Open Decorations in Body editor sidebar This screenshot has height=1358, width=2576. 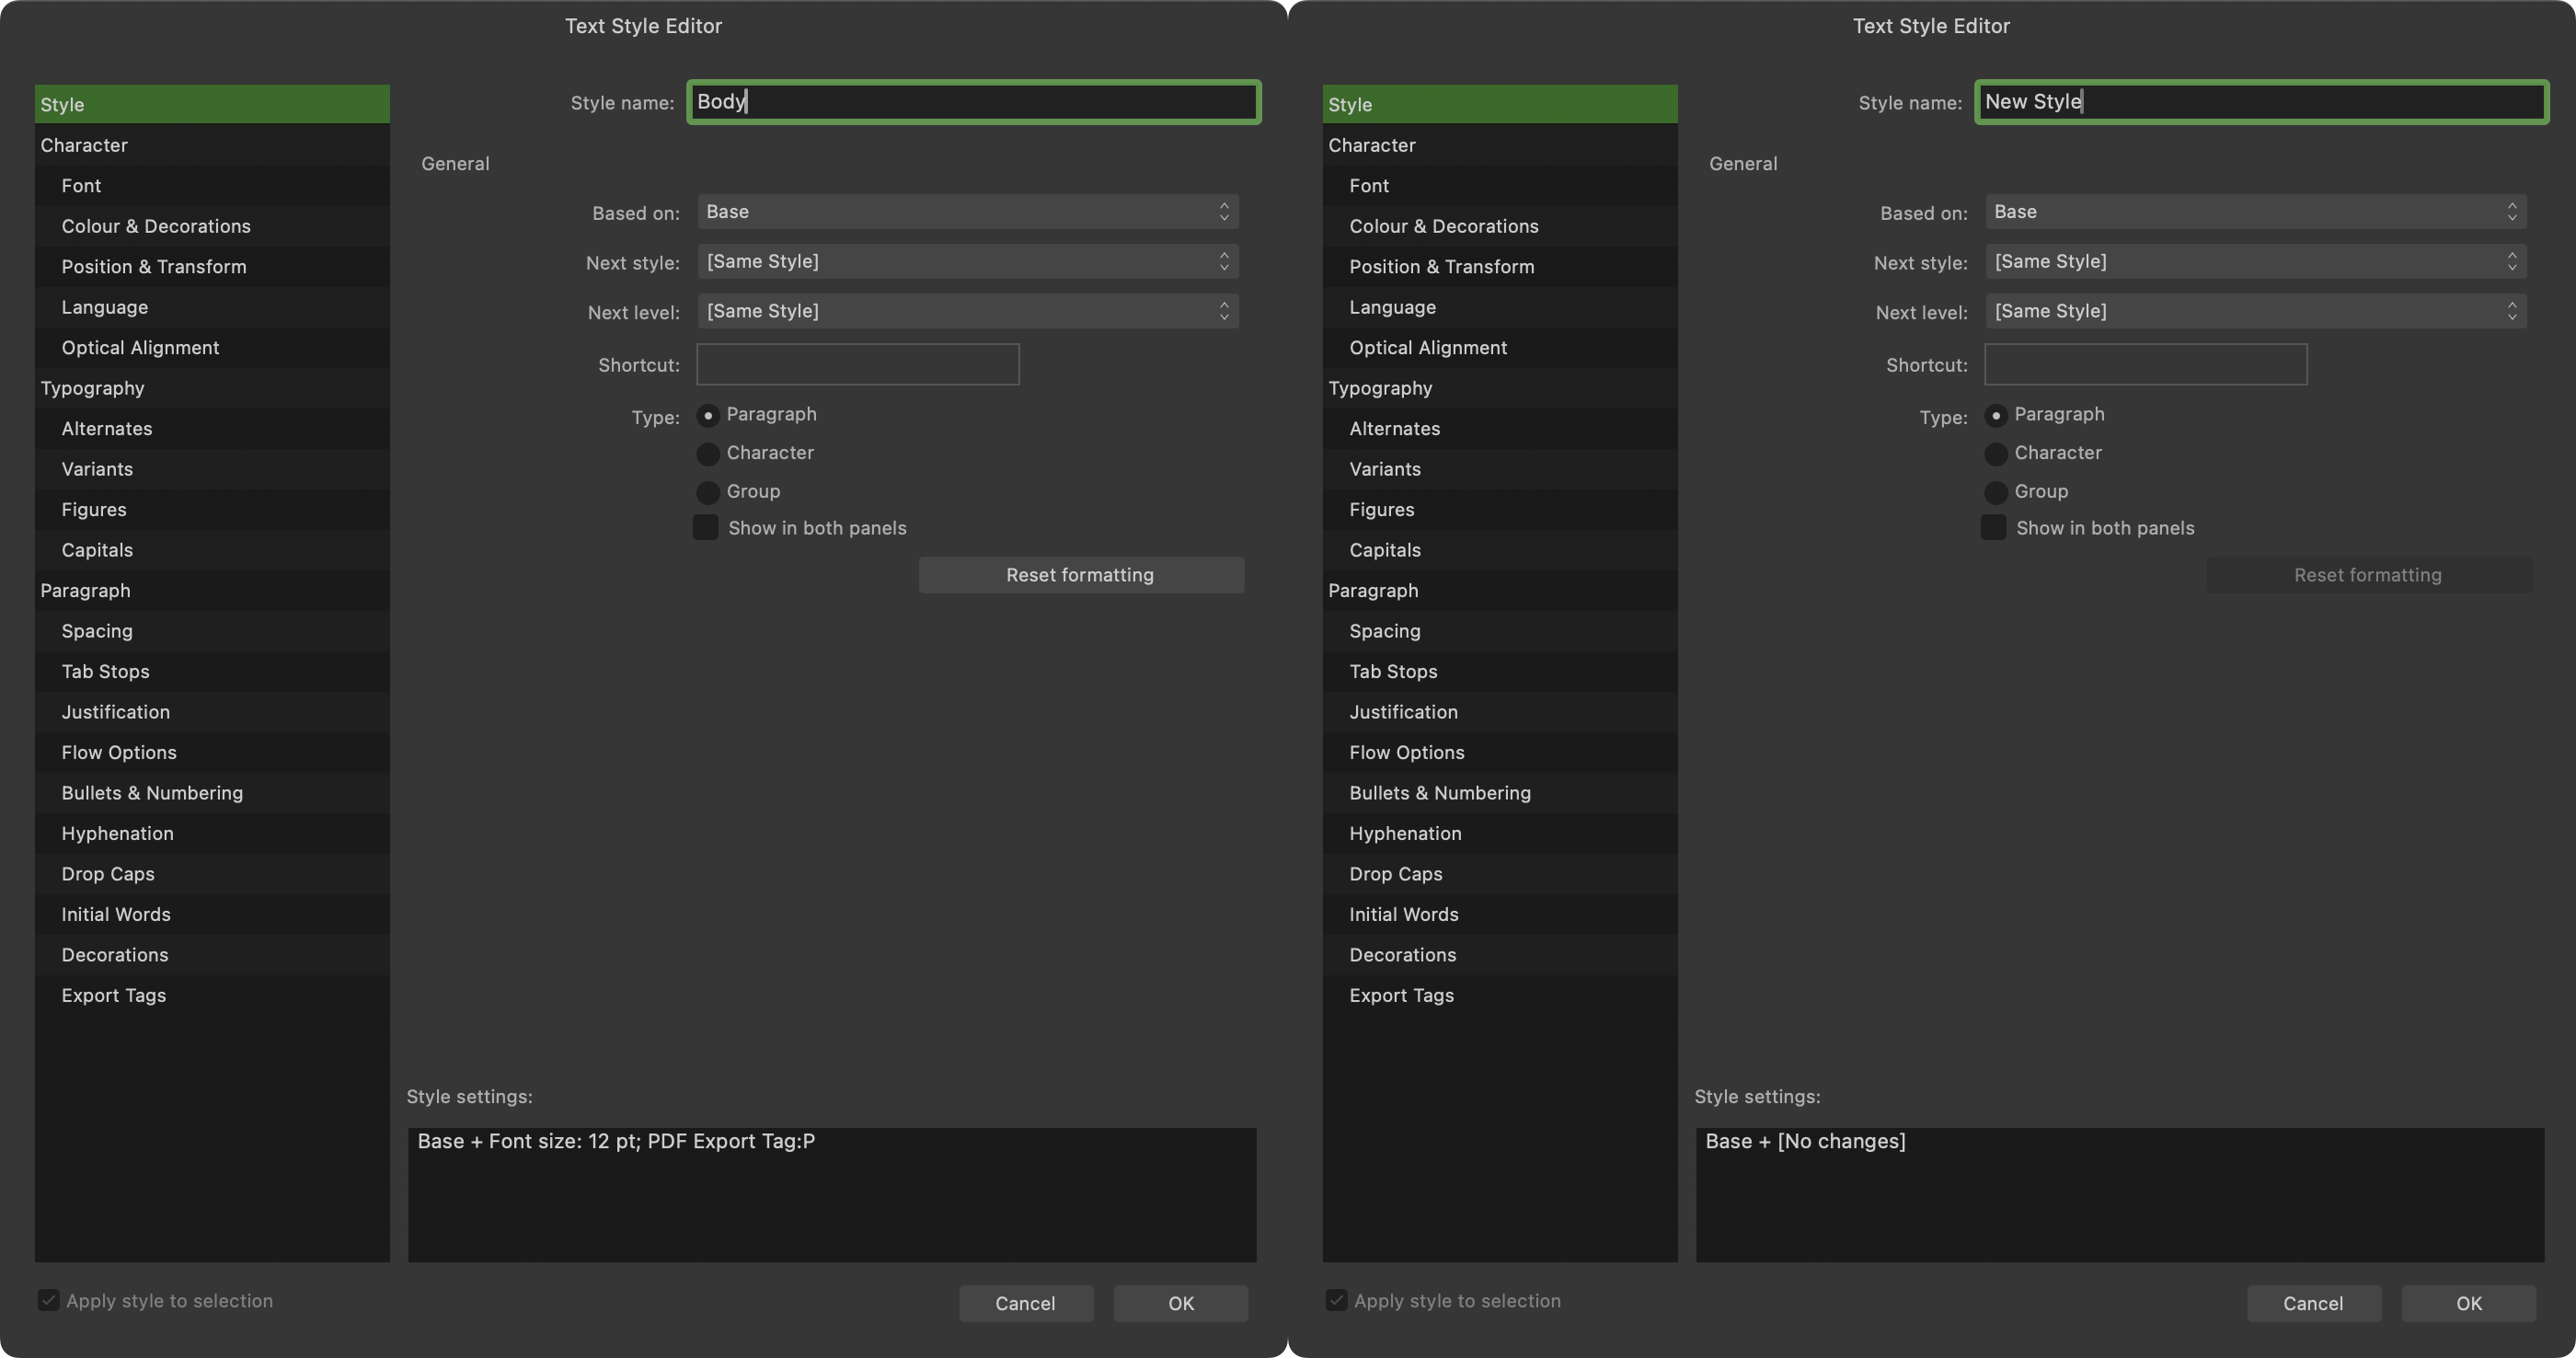tap(212, 955)
